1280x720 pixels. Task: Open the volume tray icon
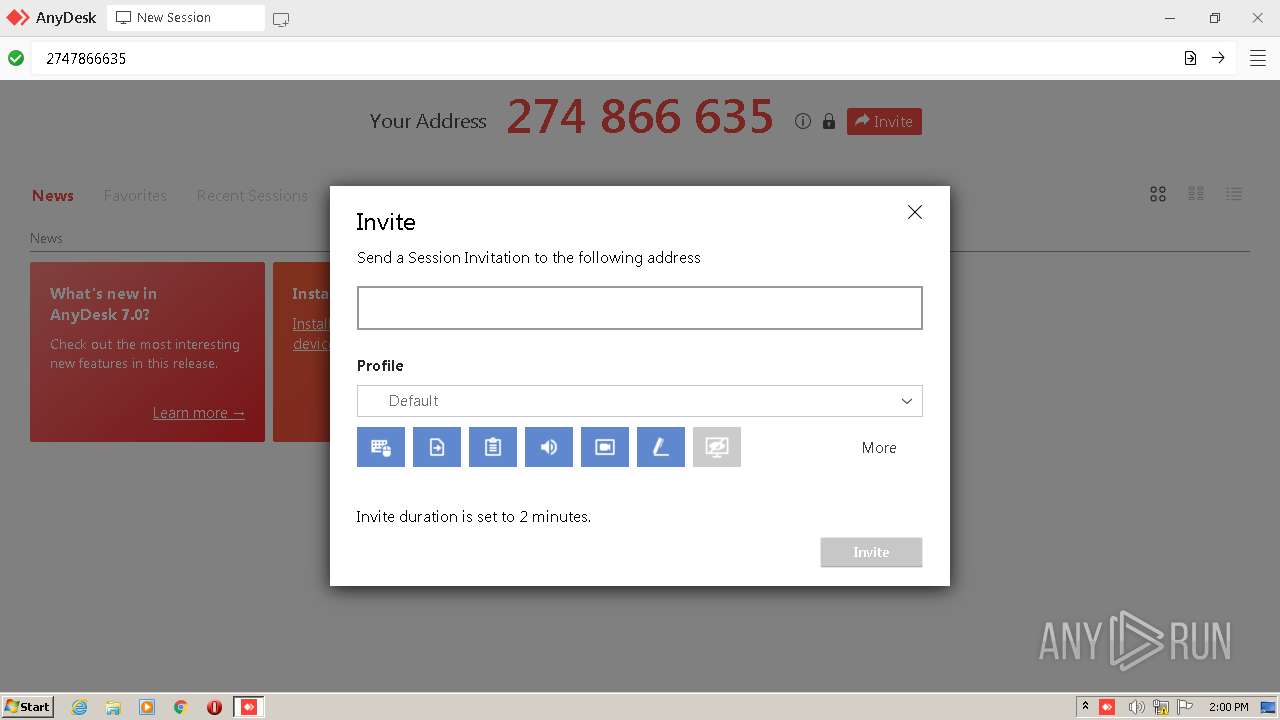(x=1136, y=707)
